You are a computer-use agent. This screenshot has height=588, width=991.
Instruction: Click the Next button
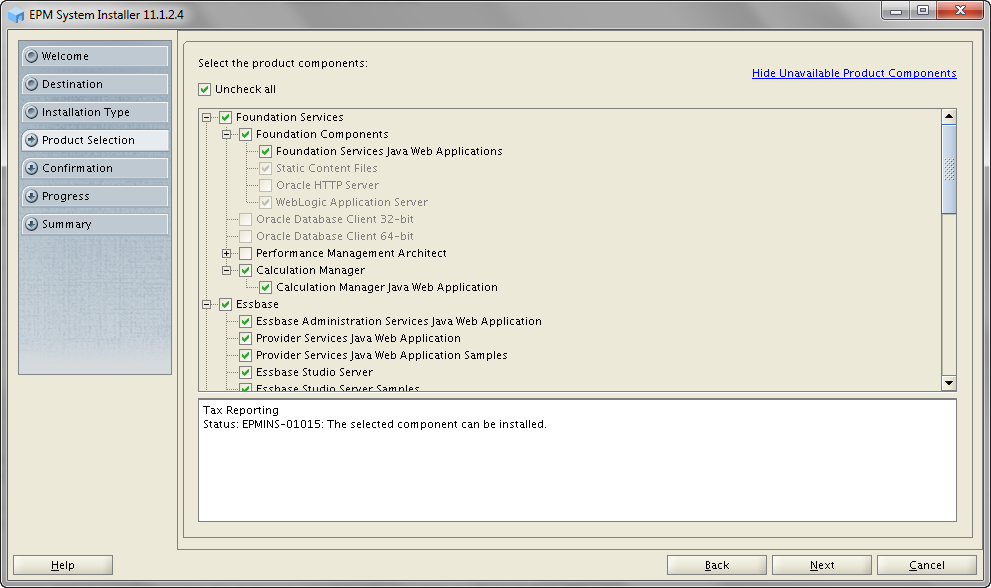(821, 565)
